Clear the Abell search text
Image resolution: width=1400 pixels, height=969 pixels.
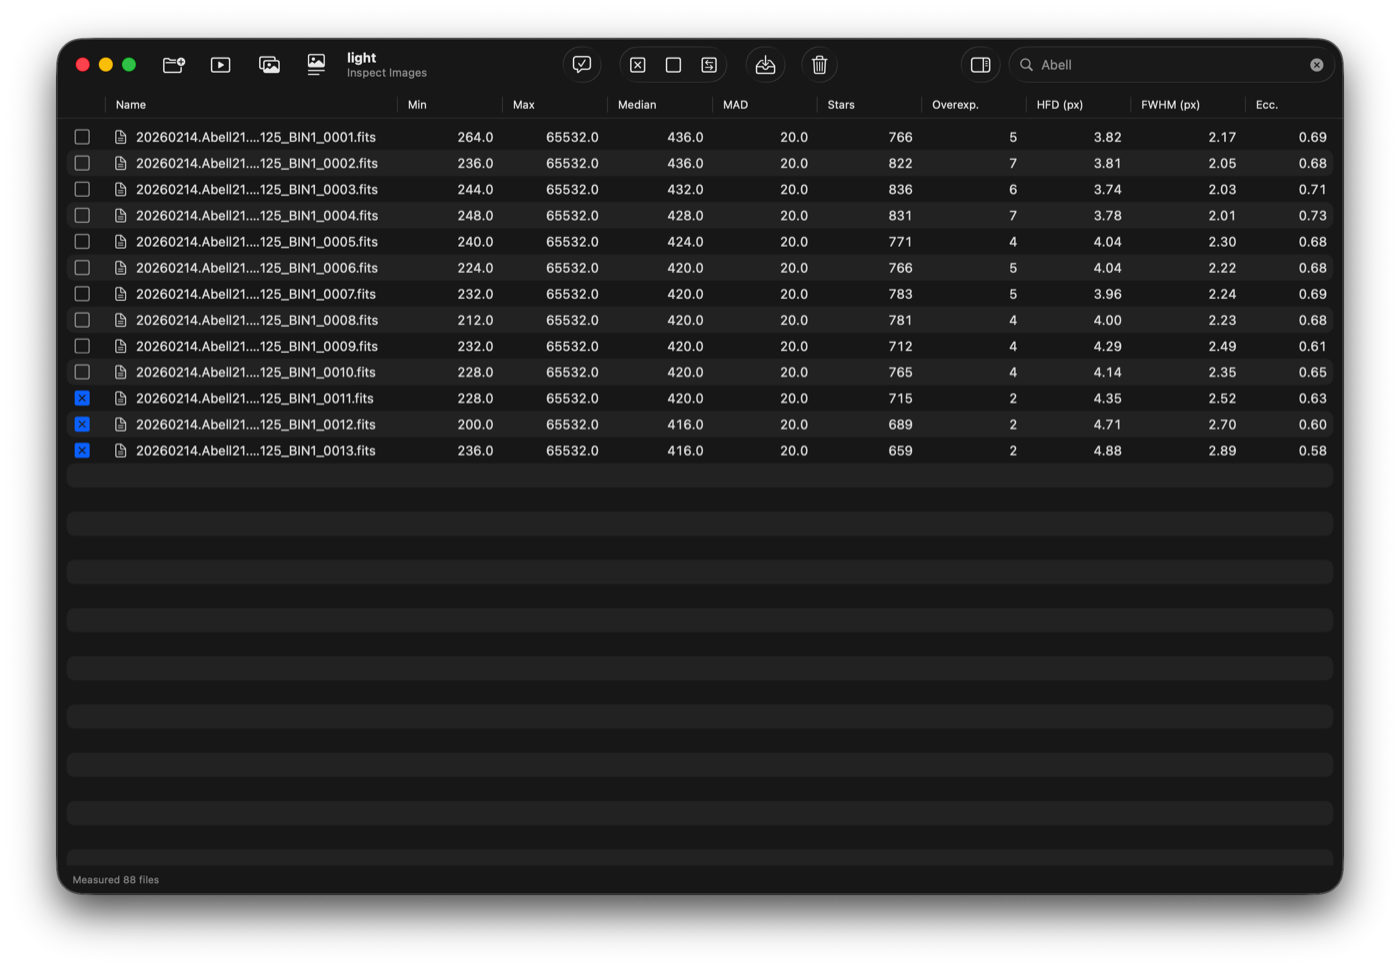click(x=1317, y=65)
